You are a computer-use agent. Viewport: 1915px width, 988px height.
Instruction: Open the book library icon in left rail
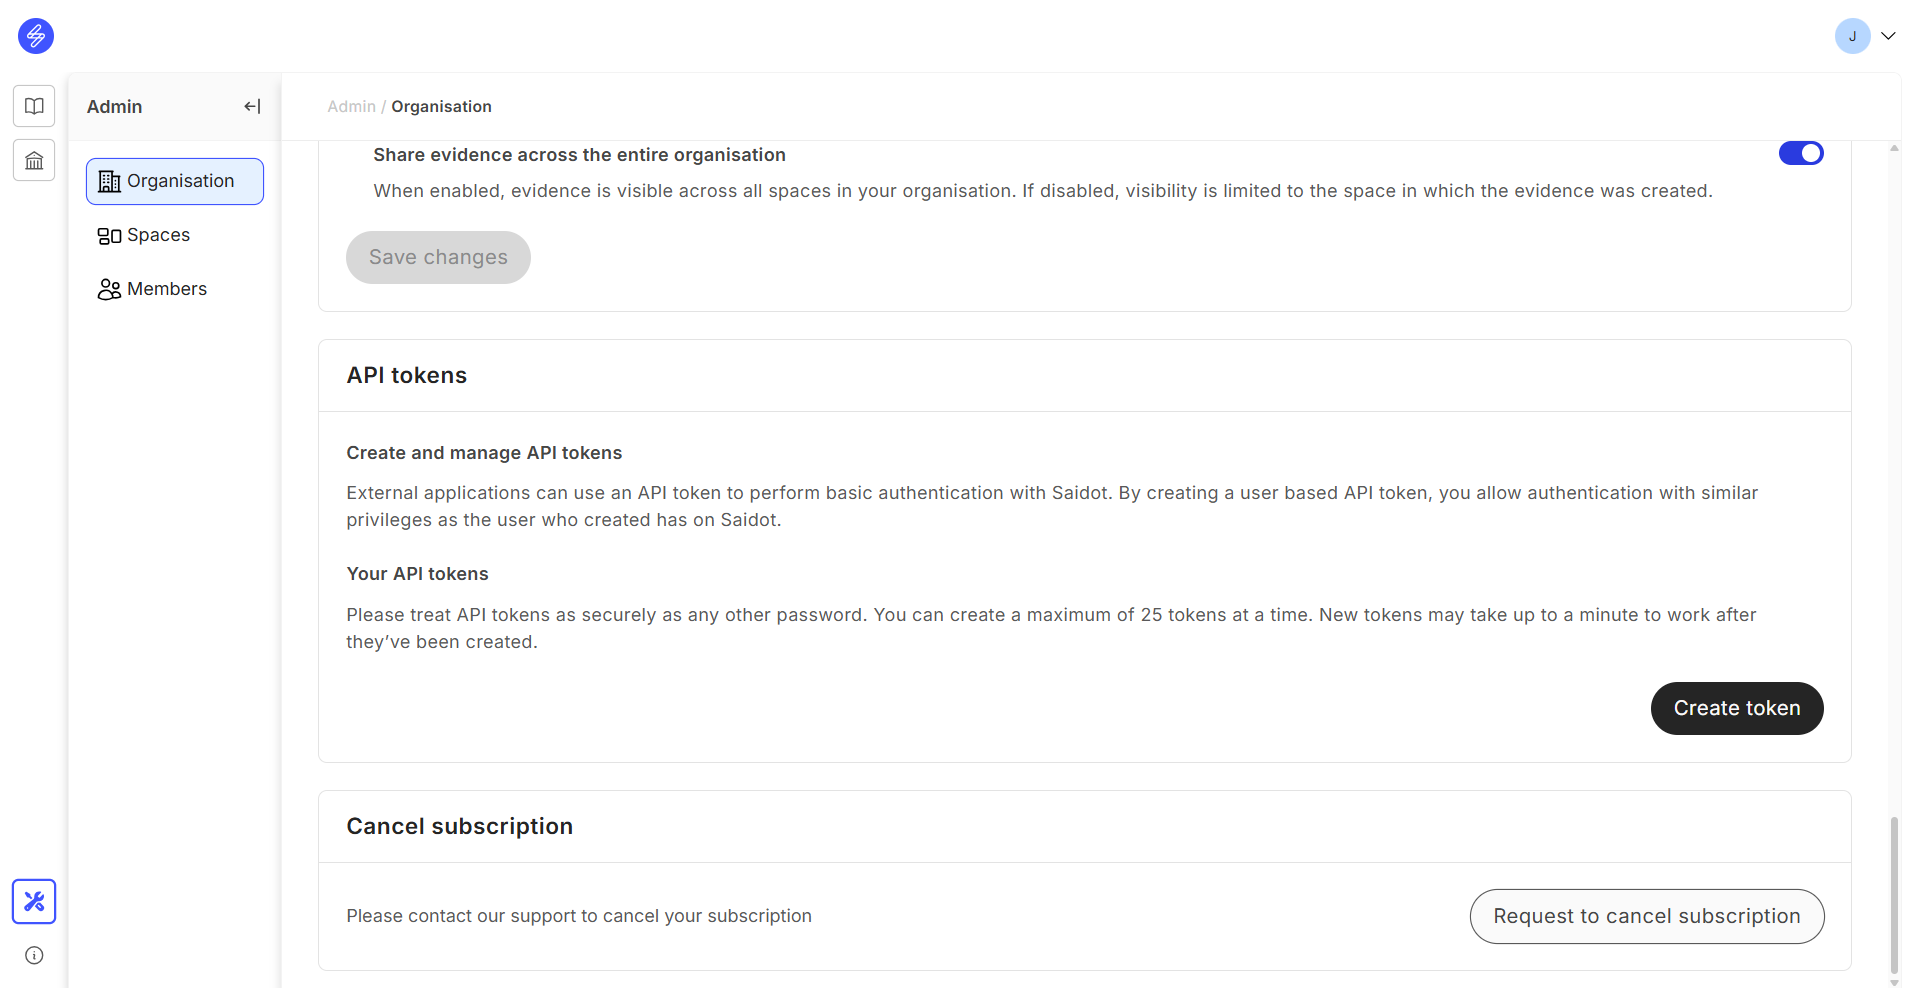34,106
